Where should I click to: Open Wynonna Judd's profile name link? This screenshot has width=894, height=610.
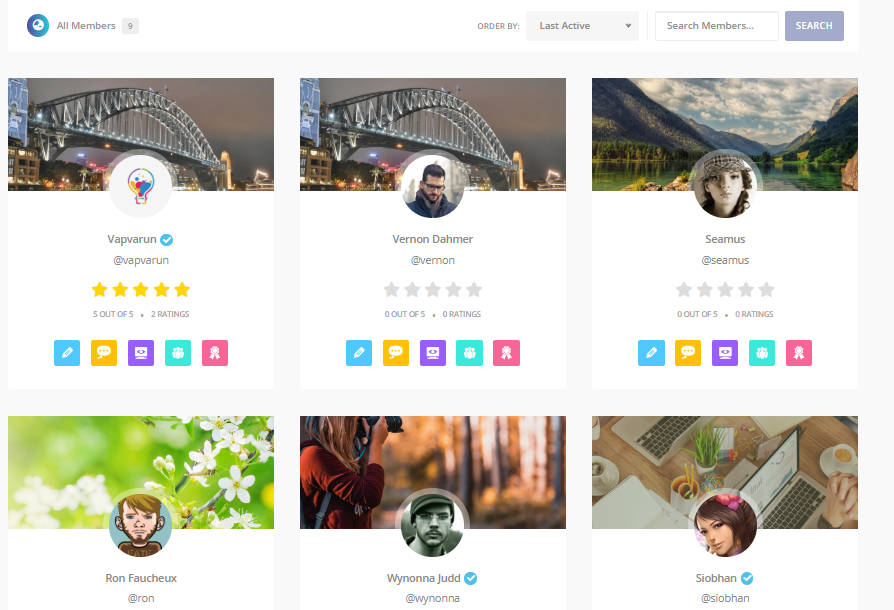[424, 578]
